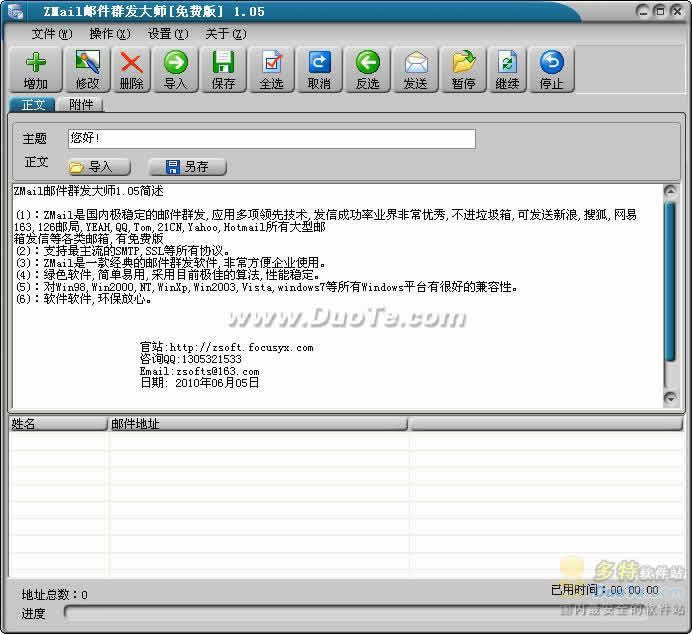Screen dimensions: 692x634
Task: Click the 继续 (Continue) toolbar icon
Action: [508, 62]
